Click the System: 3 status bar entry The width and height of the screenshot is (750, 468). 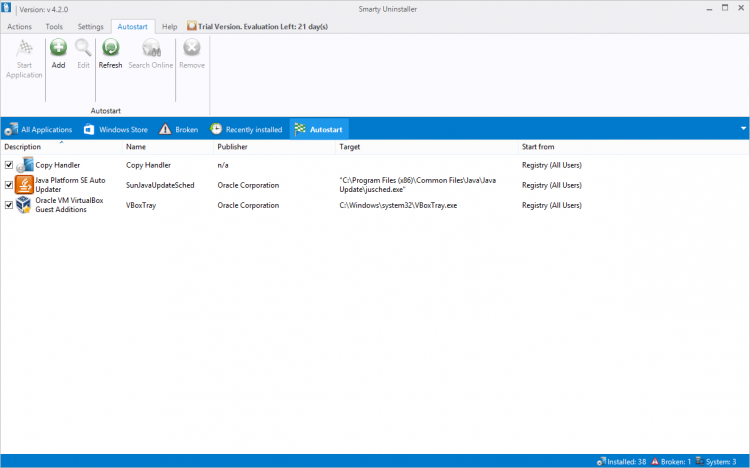coord(716,462)
